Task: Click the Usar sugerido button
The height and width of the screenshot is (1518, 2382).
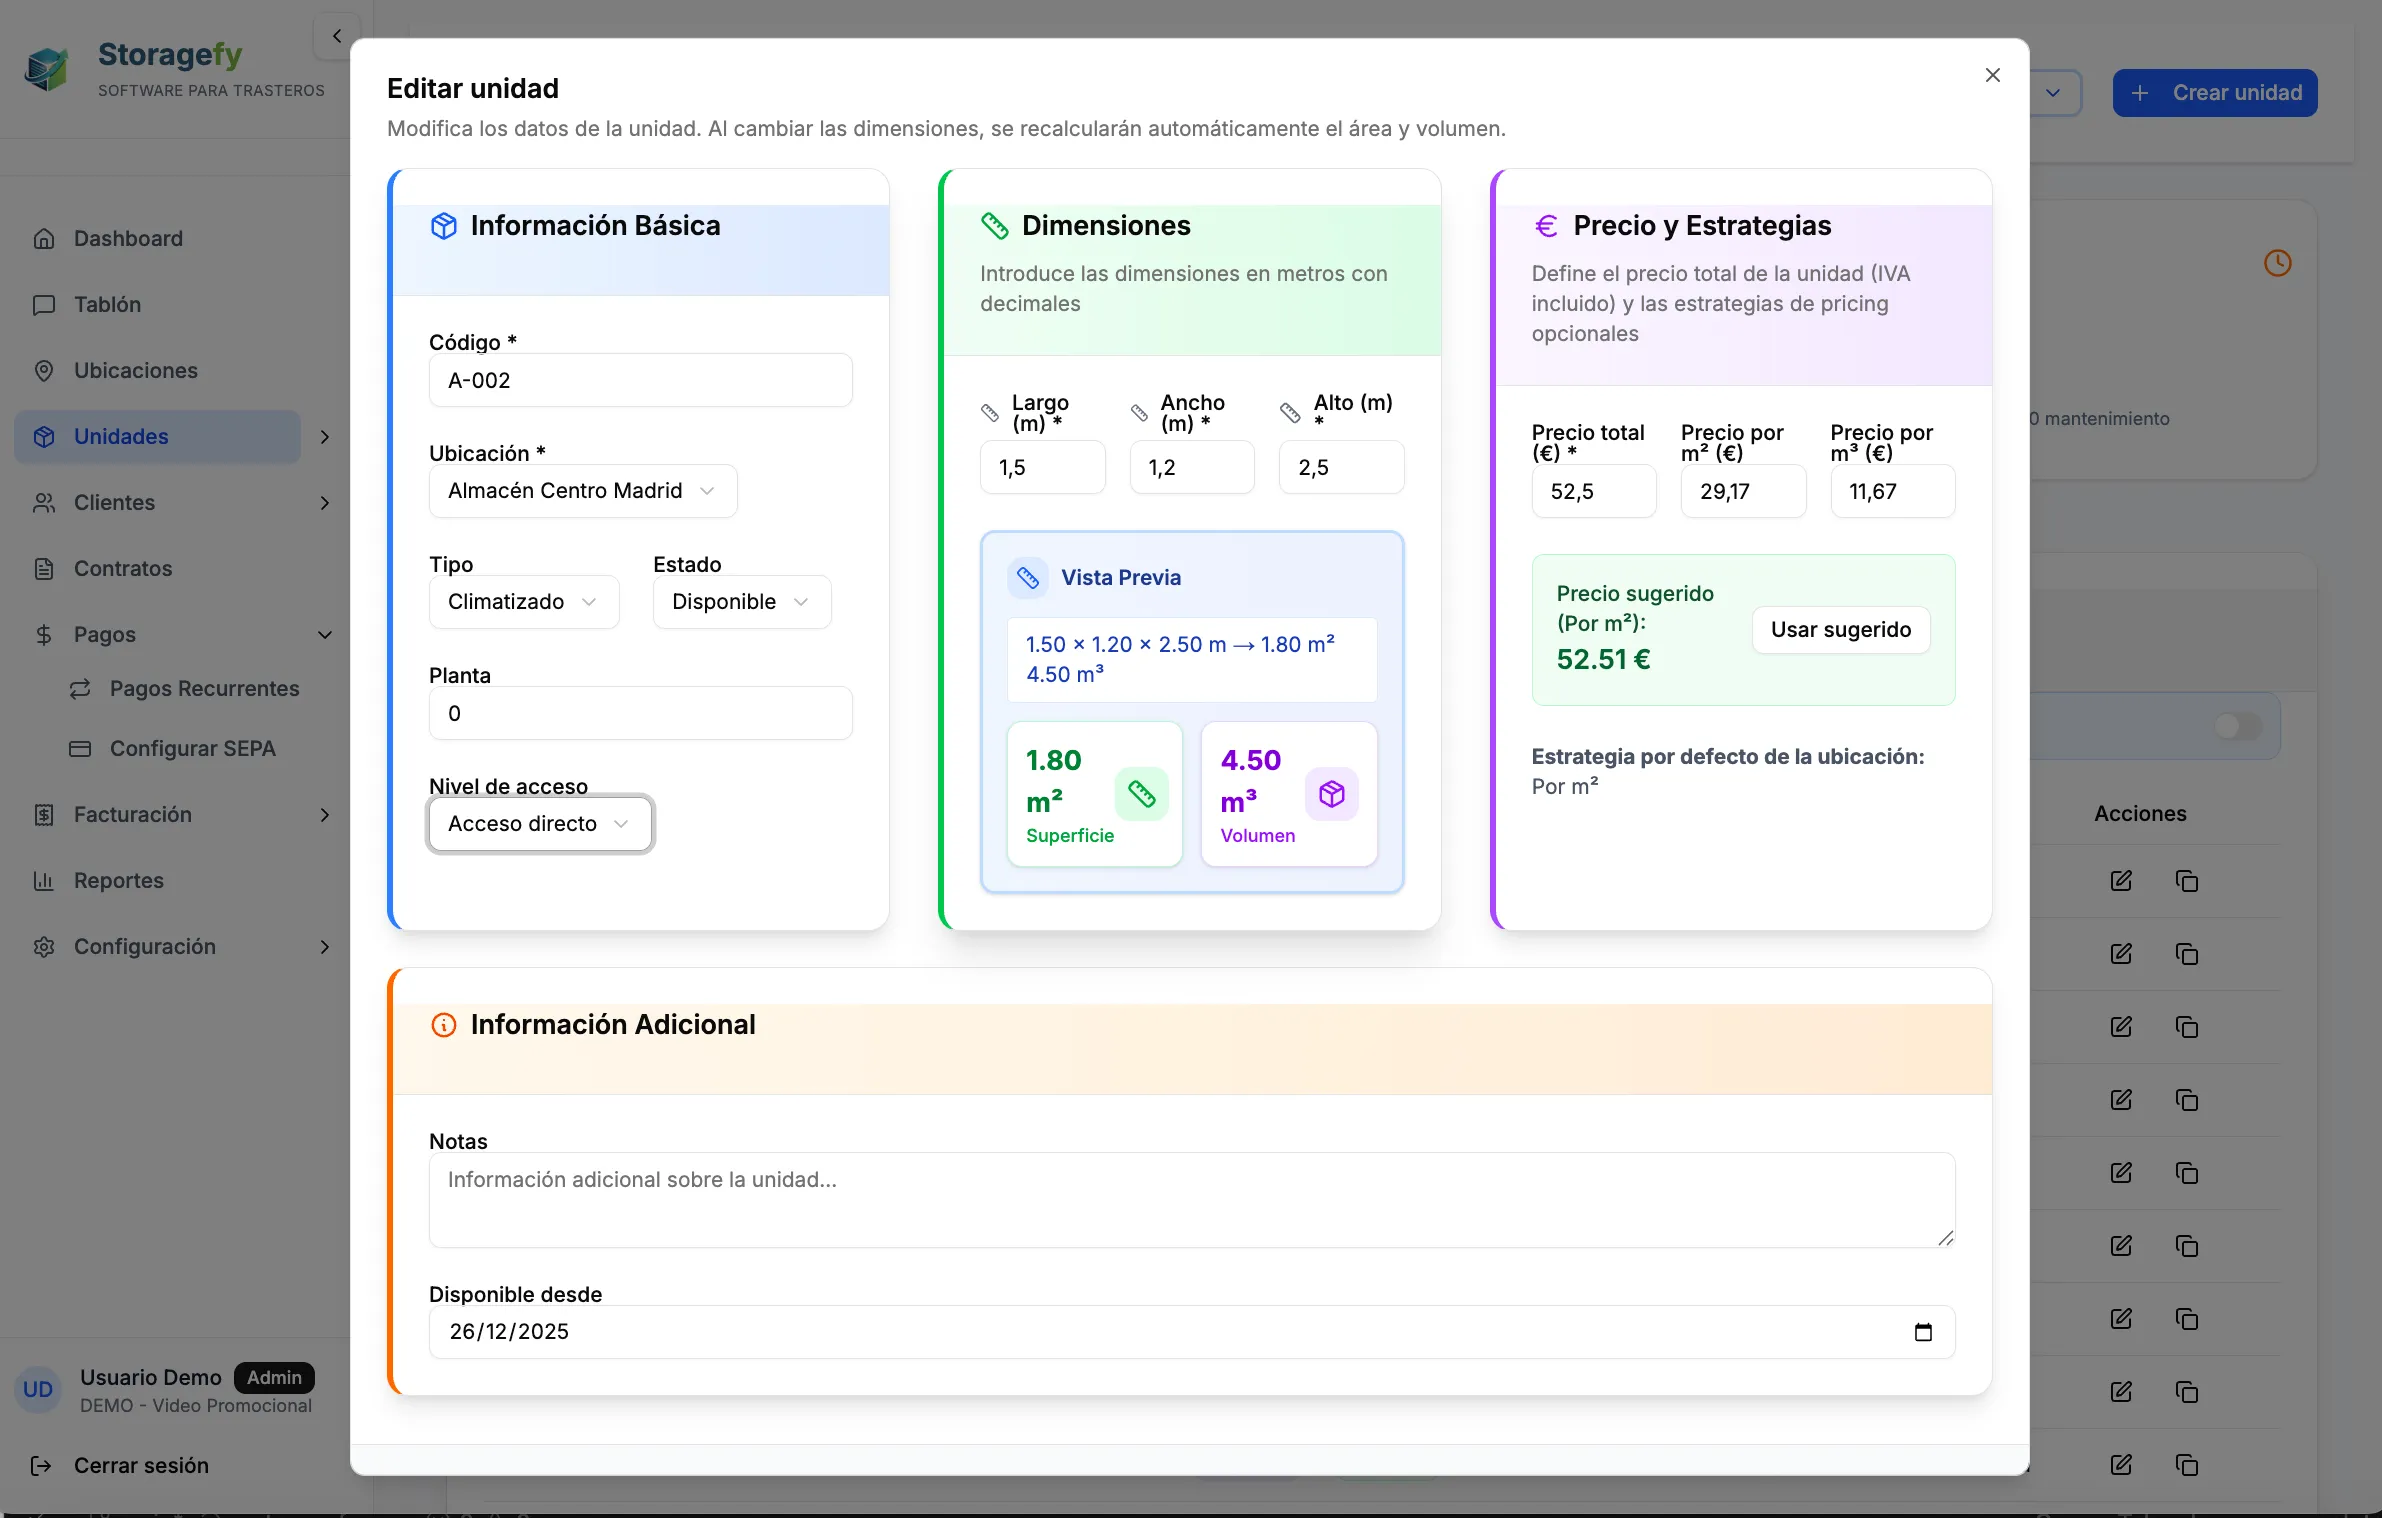Action: (x=1840, y=630)
